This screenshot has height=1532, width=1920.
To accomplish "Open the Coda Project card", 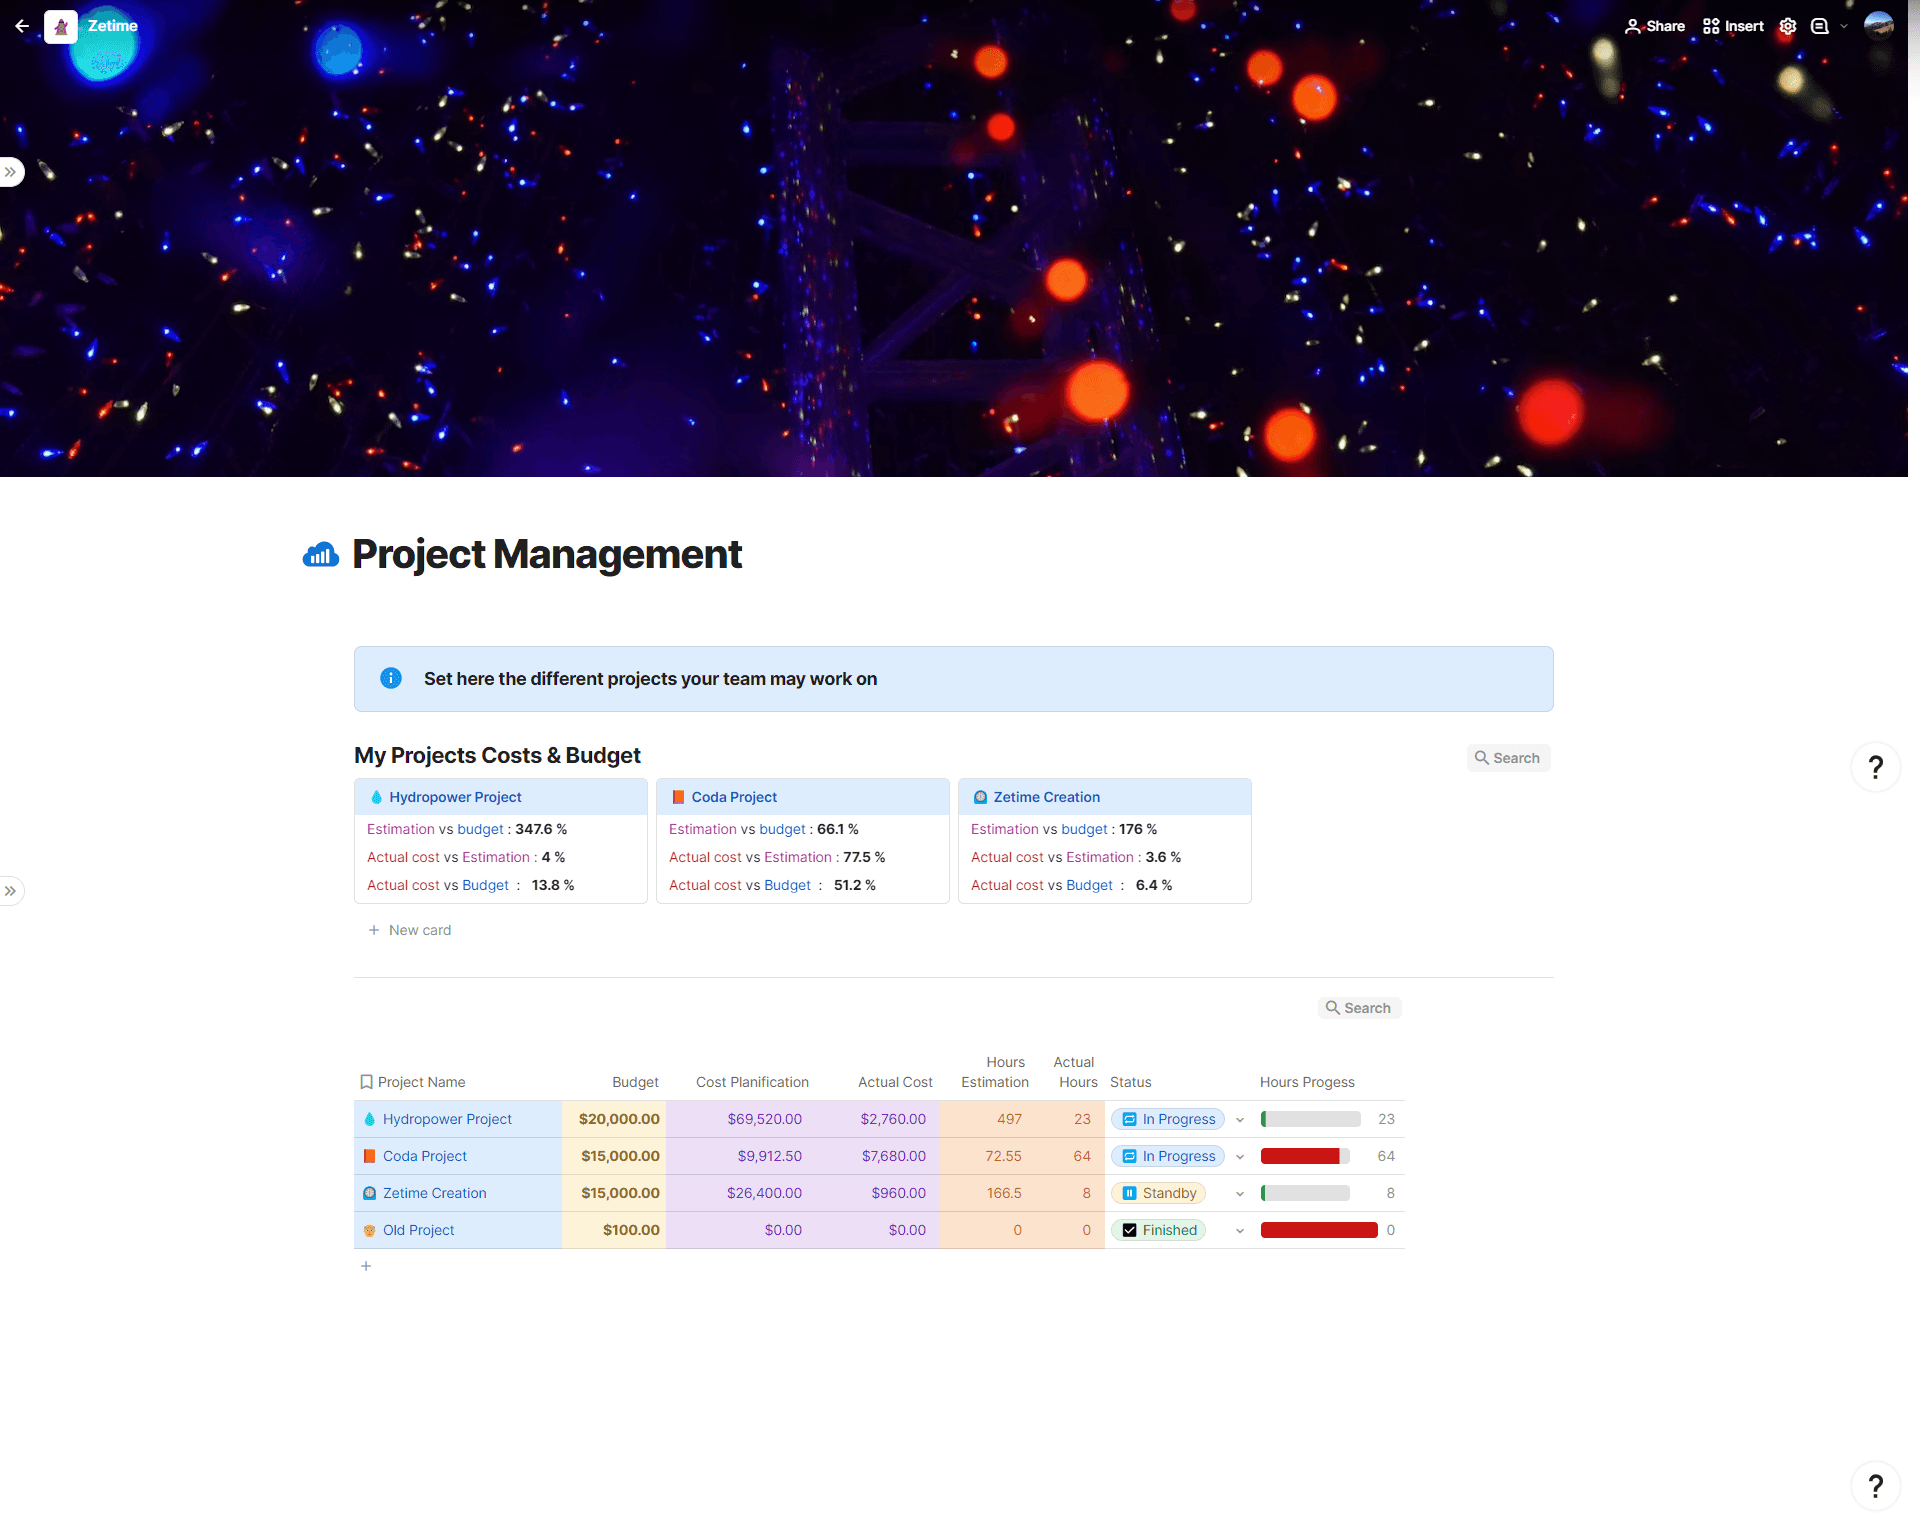I will click(803, 841).
